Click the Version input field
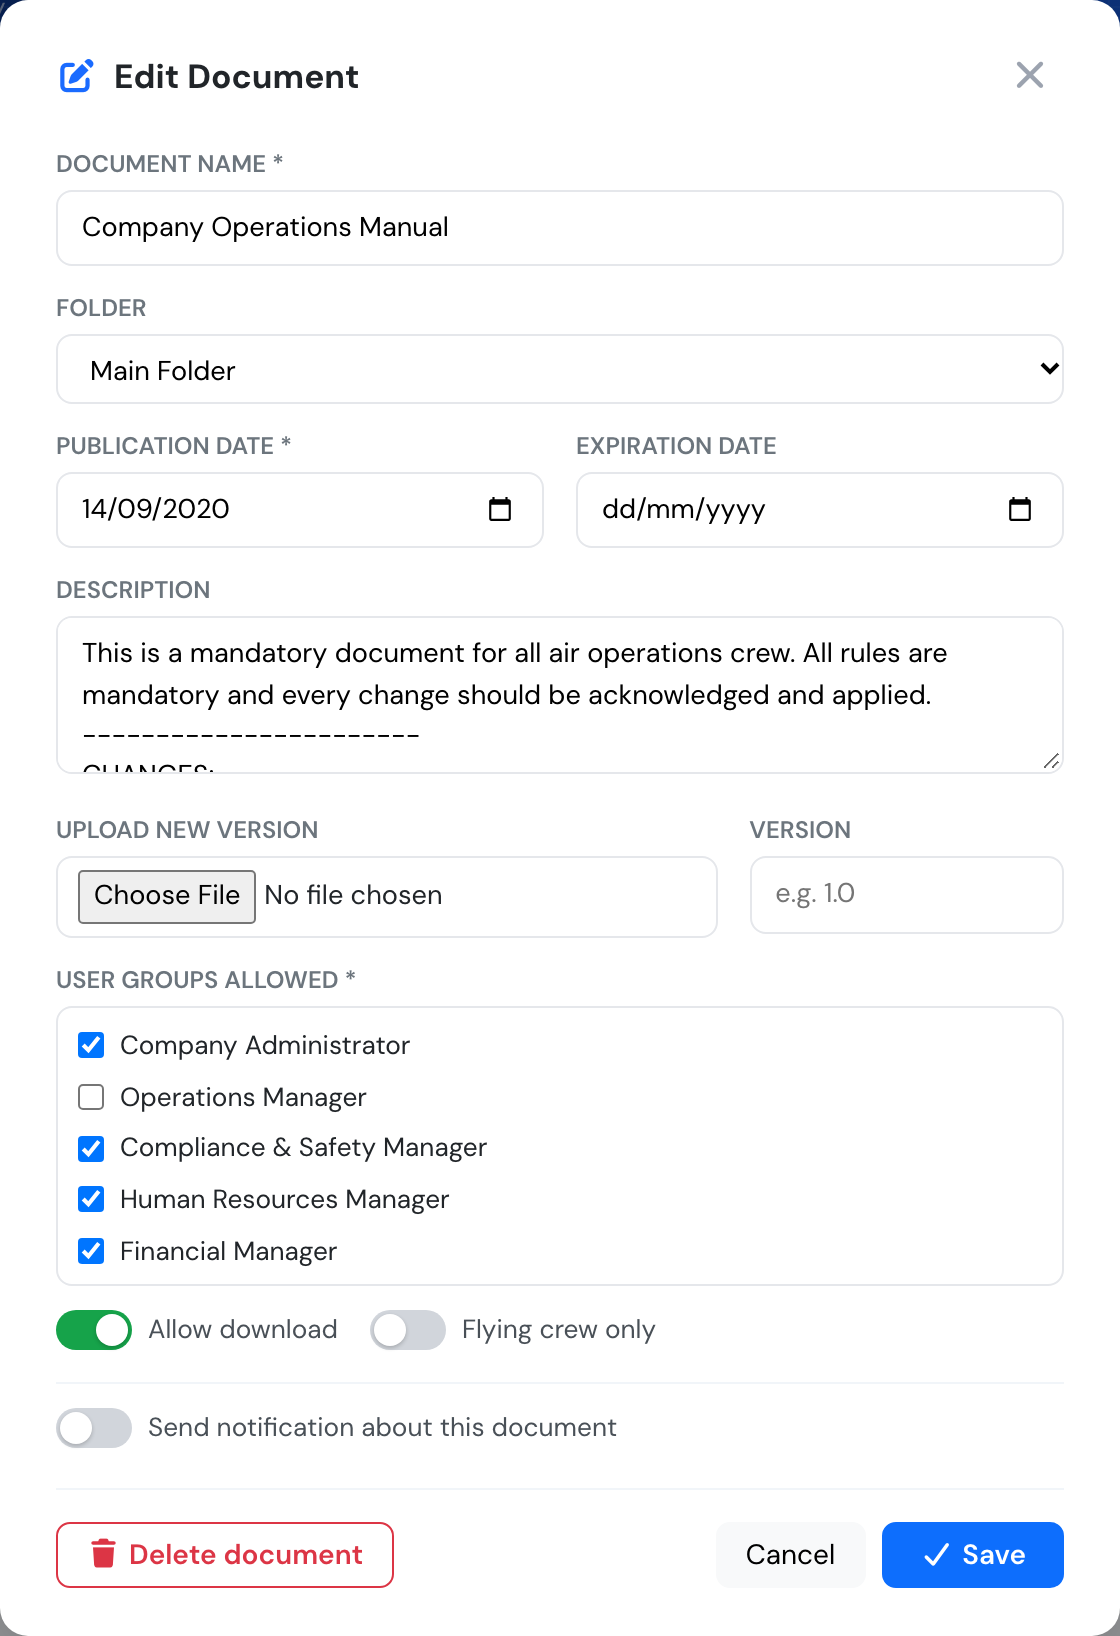The height and width of the screenshot is (1636, 1120). [907, 895]
